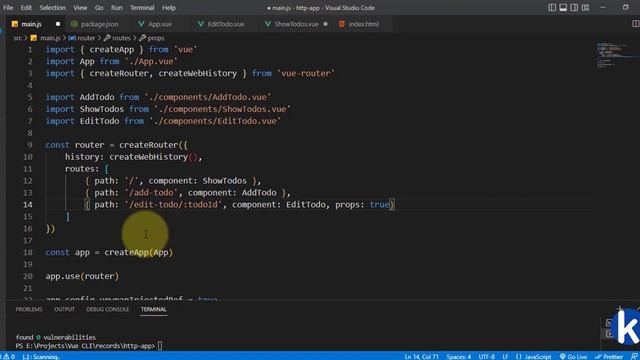The image size is (640, 360).
Task: Switch to the index.html tab
Action: tap(363, 24)
